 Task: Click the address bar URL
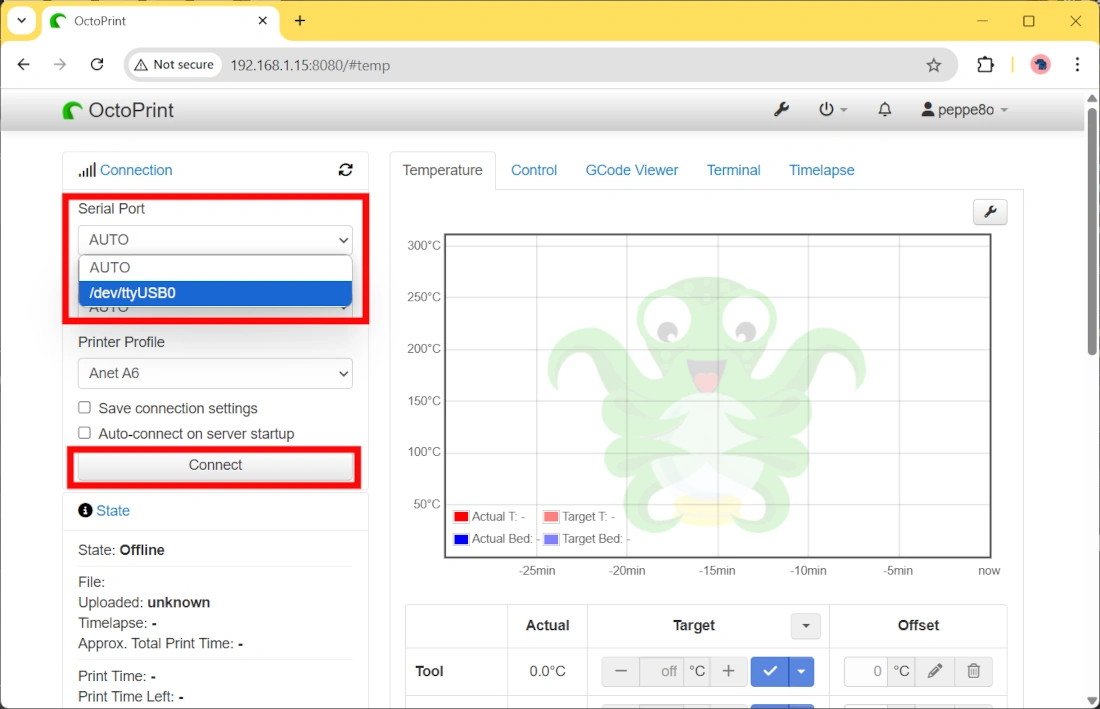310,65
